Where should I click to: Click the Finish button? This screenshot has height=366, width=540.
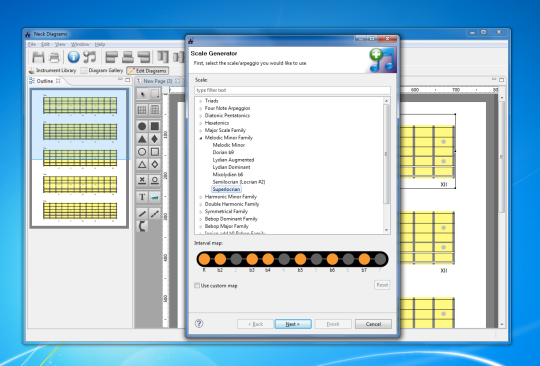pos(333,324)
